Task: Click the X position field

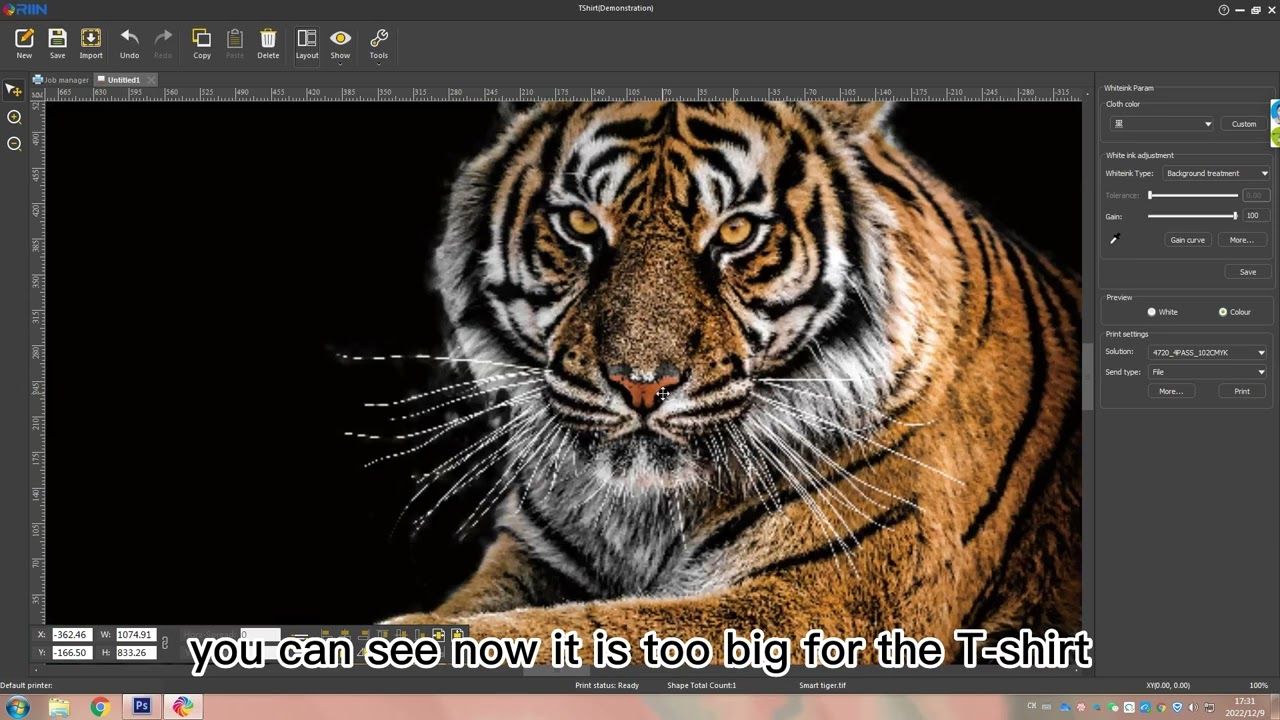Action: point(71,635)
